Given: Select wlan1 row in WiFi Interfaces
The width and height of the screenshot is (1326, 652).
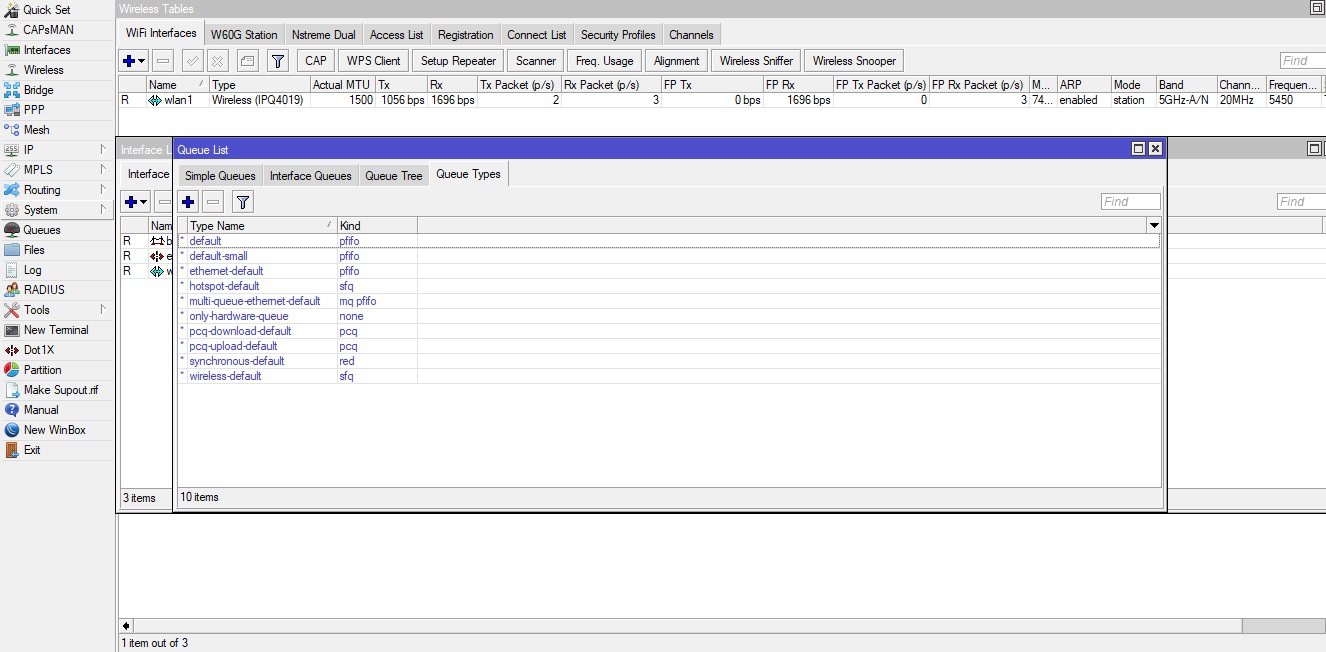Looking at the screenshot, I should pos(720,100).
